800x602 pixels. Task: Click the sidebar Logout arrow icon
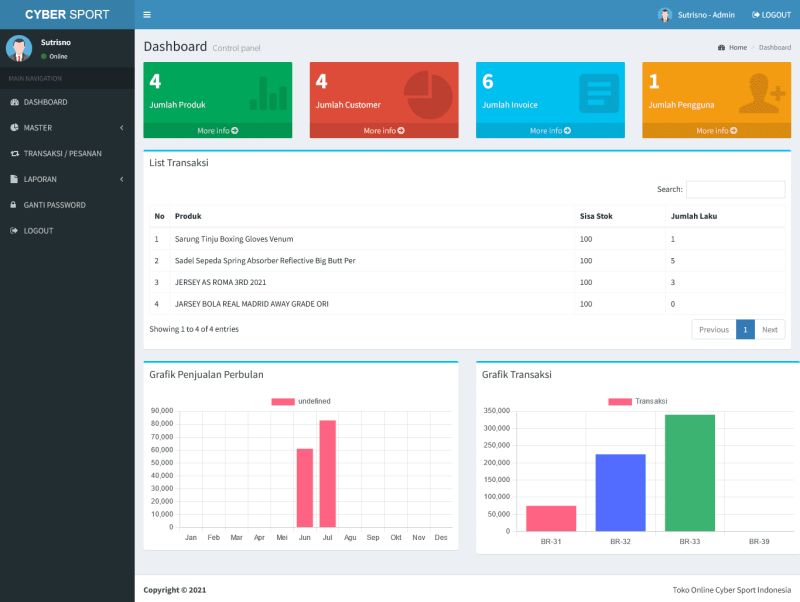tap(14, 231)
